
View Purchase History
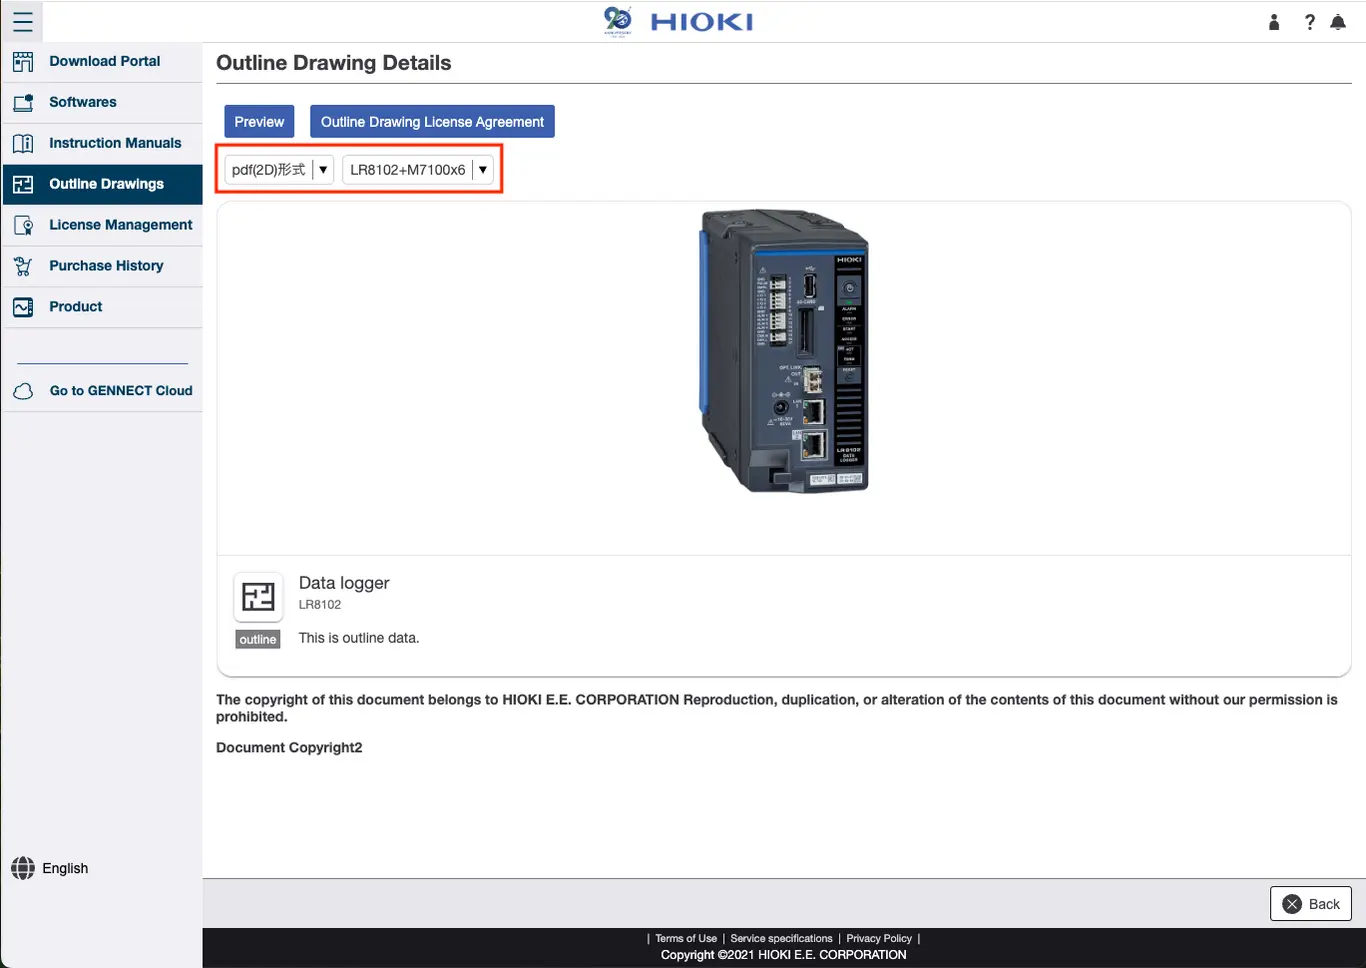pyautogui.click(x=102, y=267)
